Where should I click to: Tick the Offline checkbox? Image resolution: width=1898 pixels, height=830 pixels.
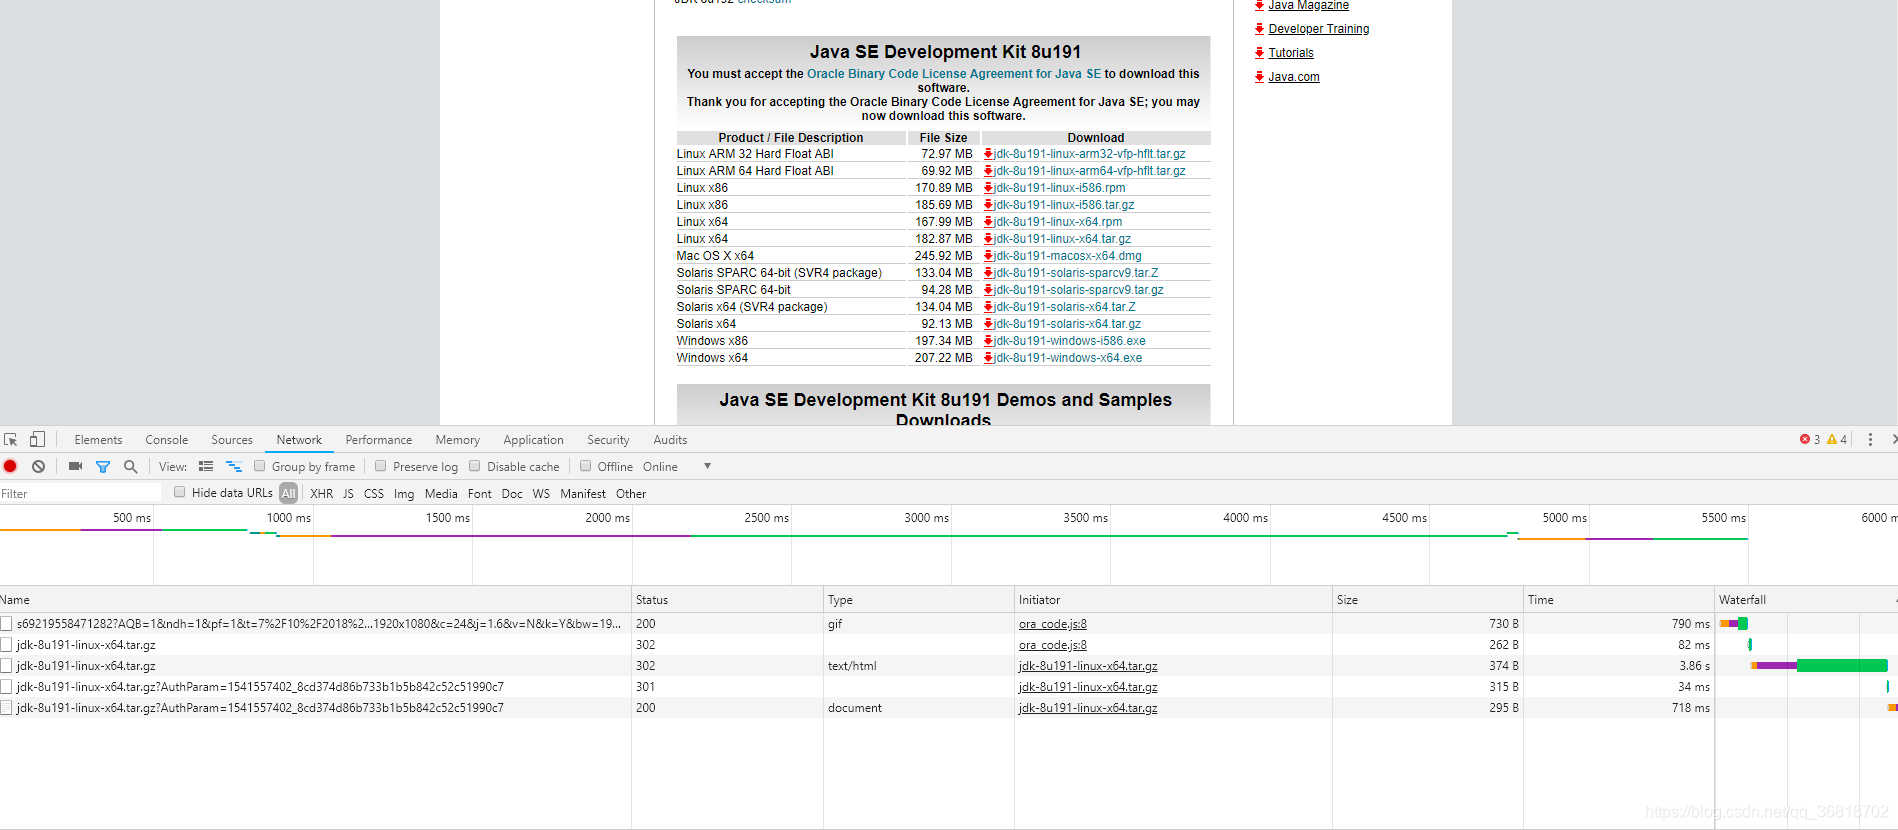click(x=585, y=466)
